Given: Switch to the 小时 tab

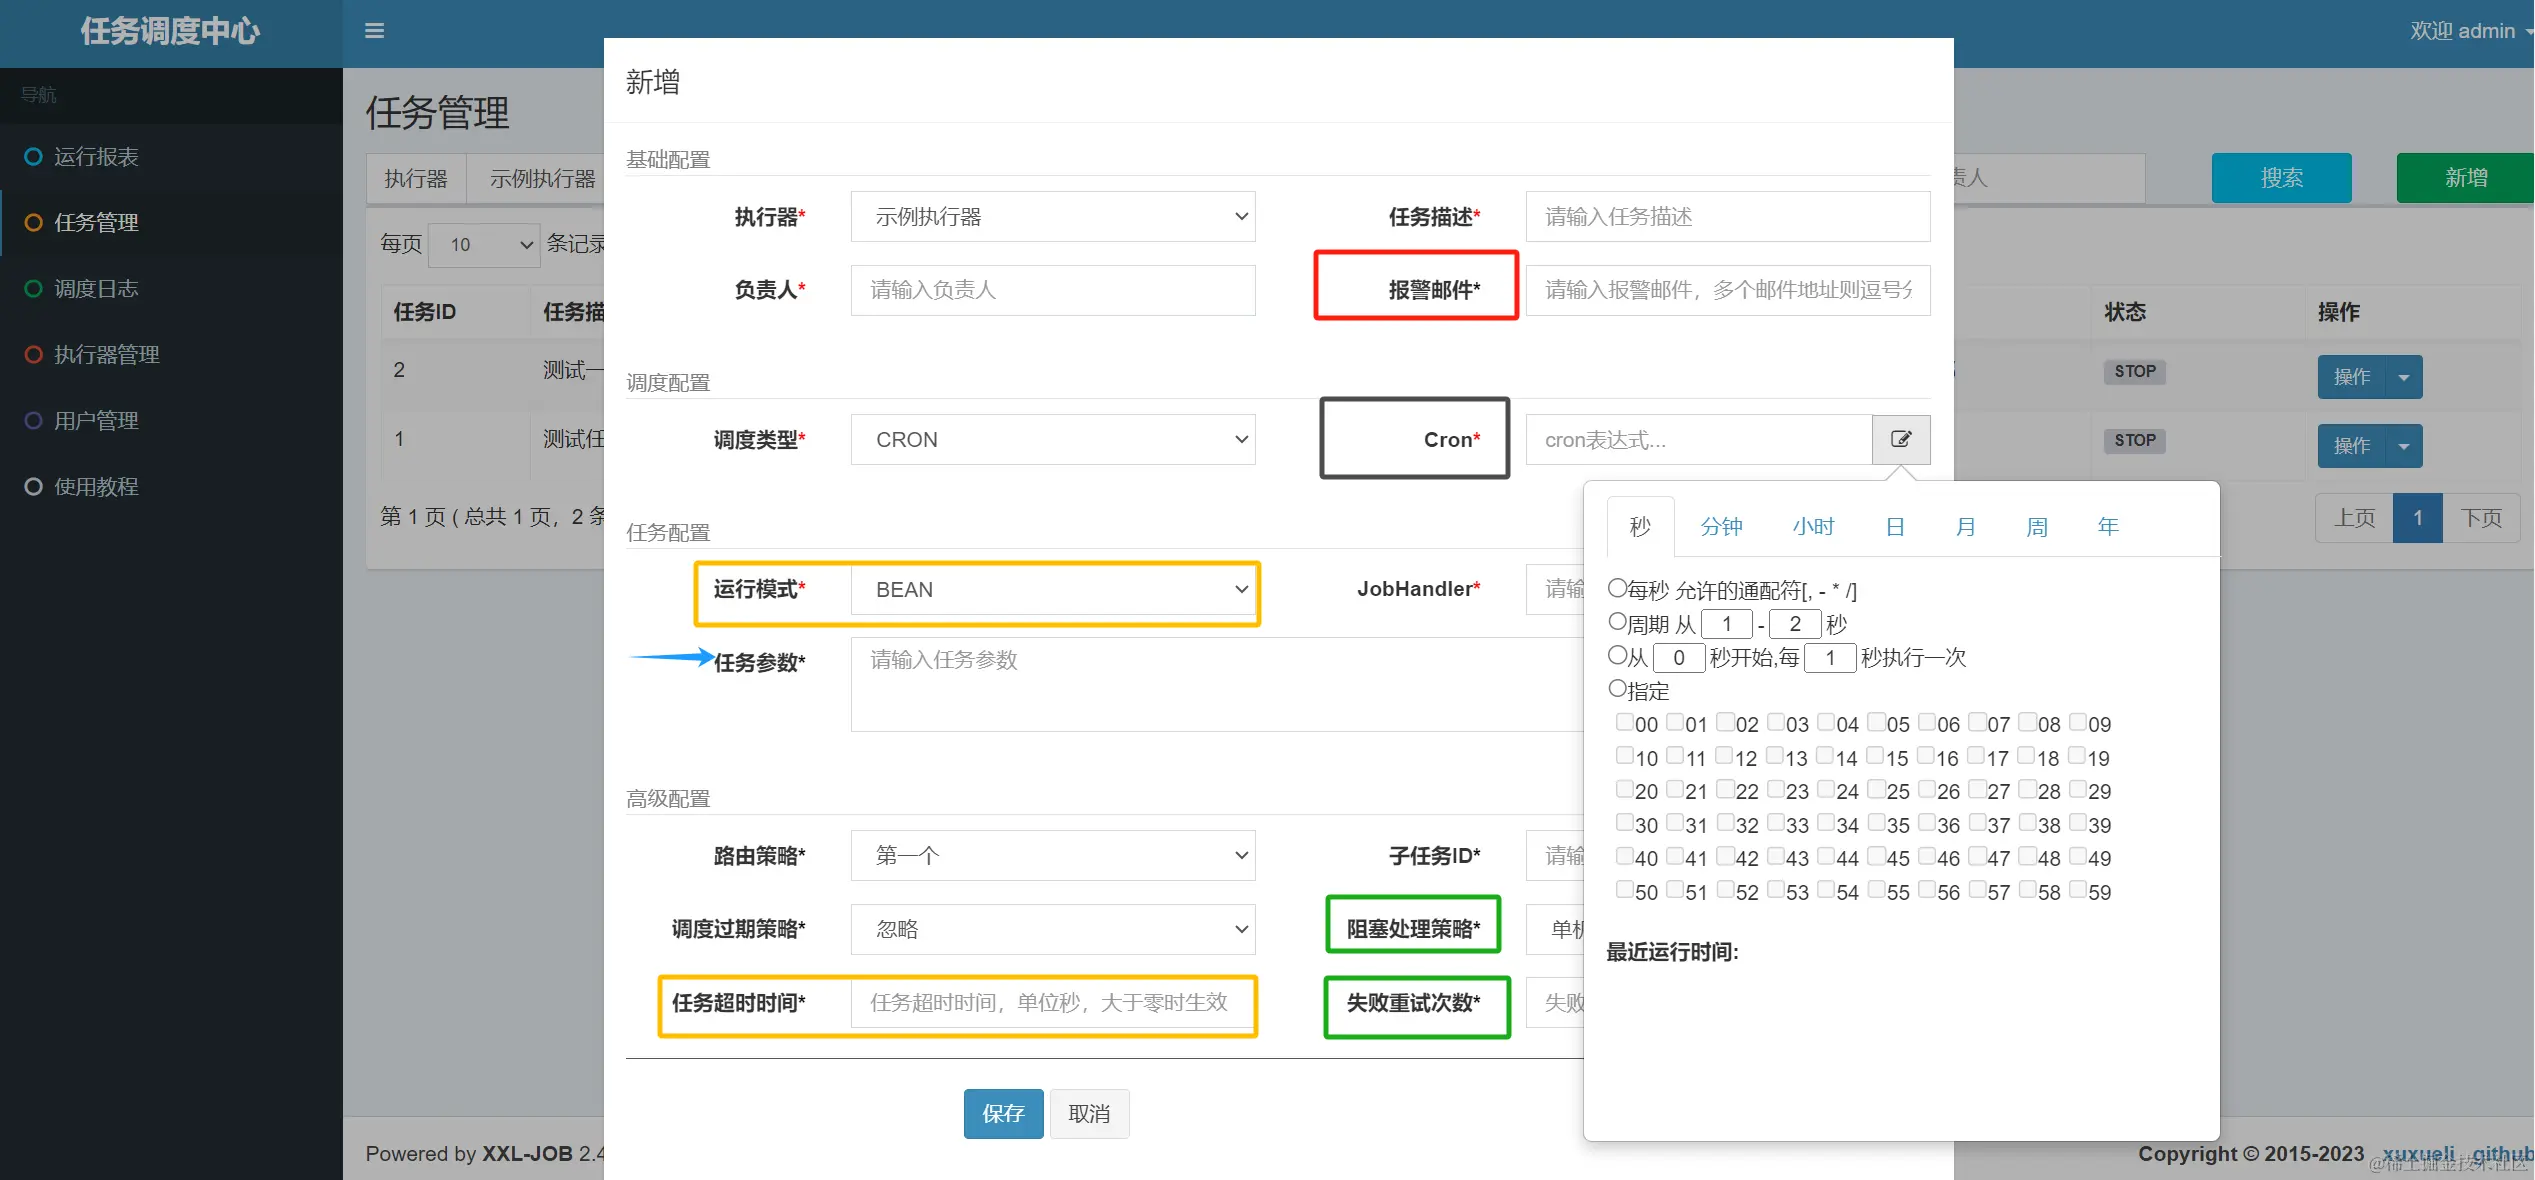Looking at the screenshot, I should click(x=1813, y=527).
